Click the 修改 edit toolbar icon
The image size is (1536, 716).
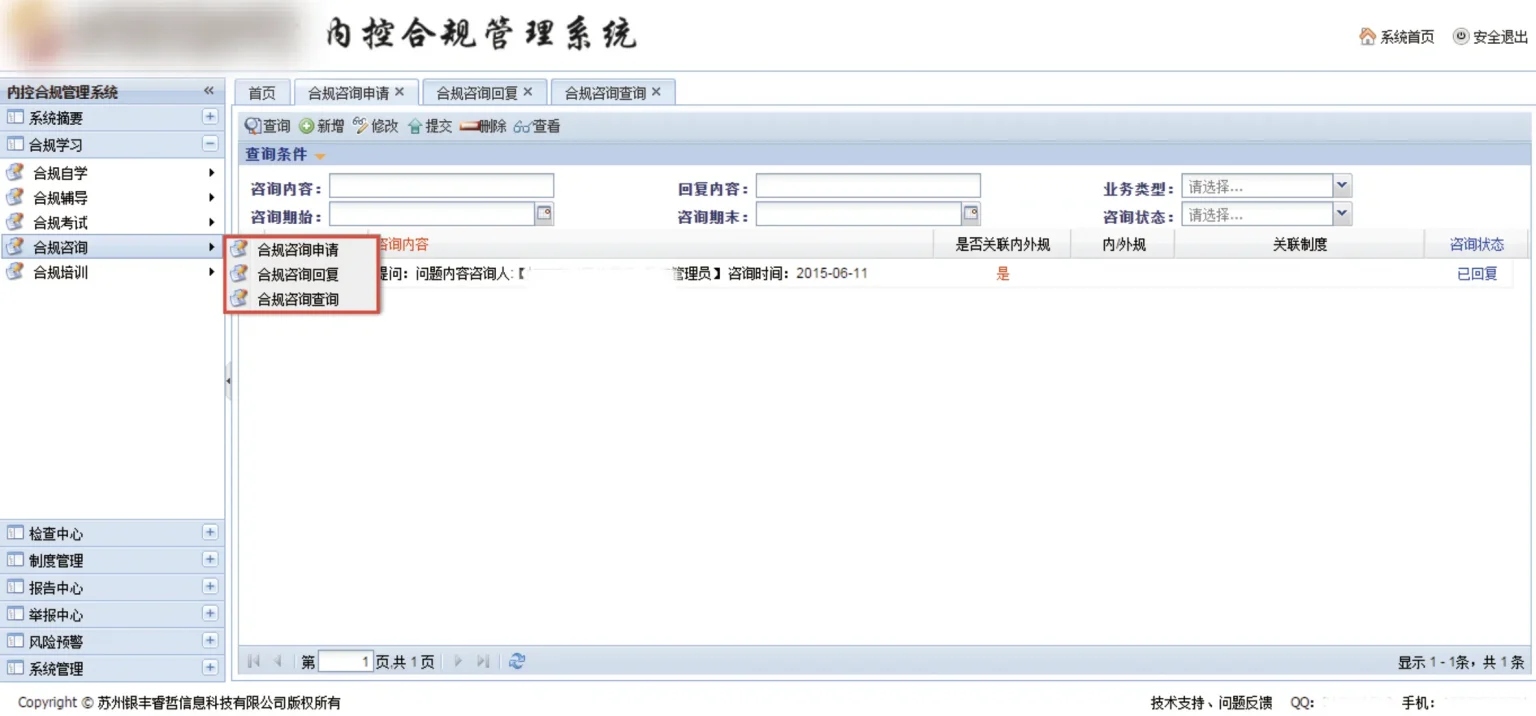pyautogui.click(x=361, y=126)
